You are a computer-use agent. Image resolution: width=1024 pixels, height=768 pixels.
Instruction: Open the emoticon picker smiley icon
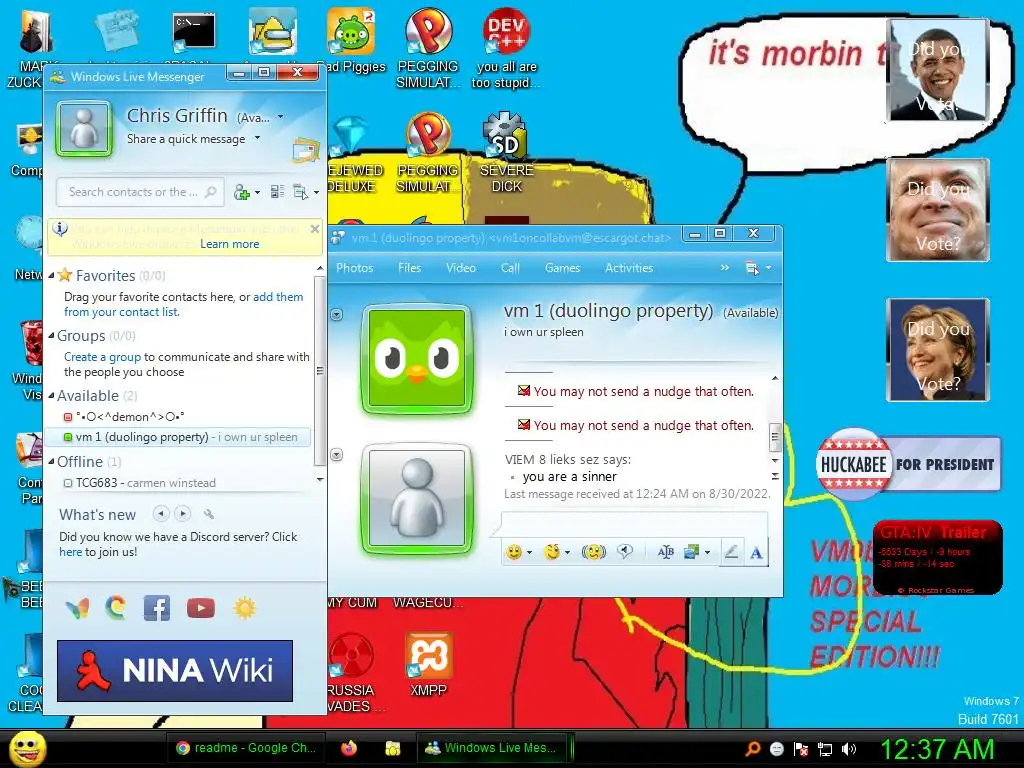pyautogui.click(x=515, y=552)
